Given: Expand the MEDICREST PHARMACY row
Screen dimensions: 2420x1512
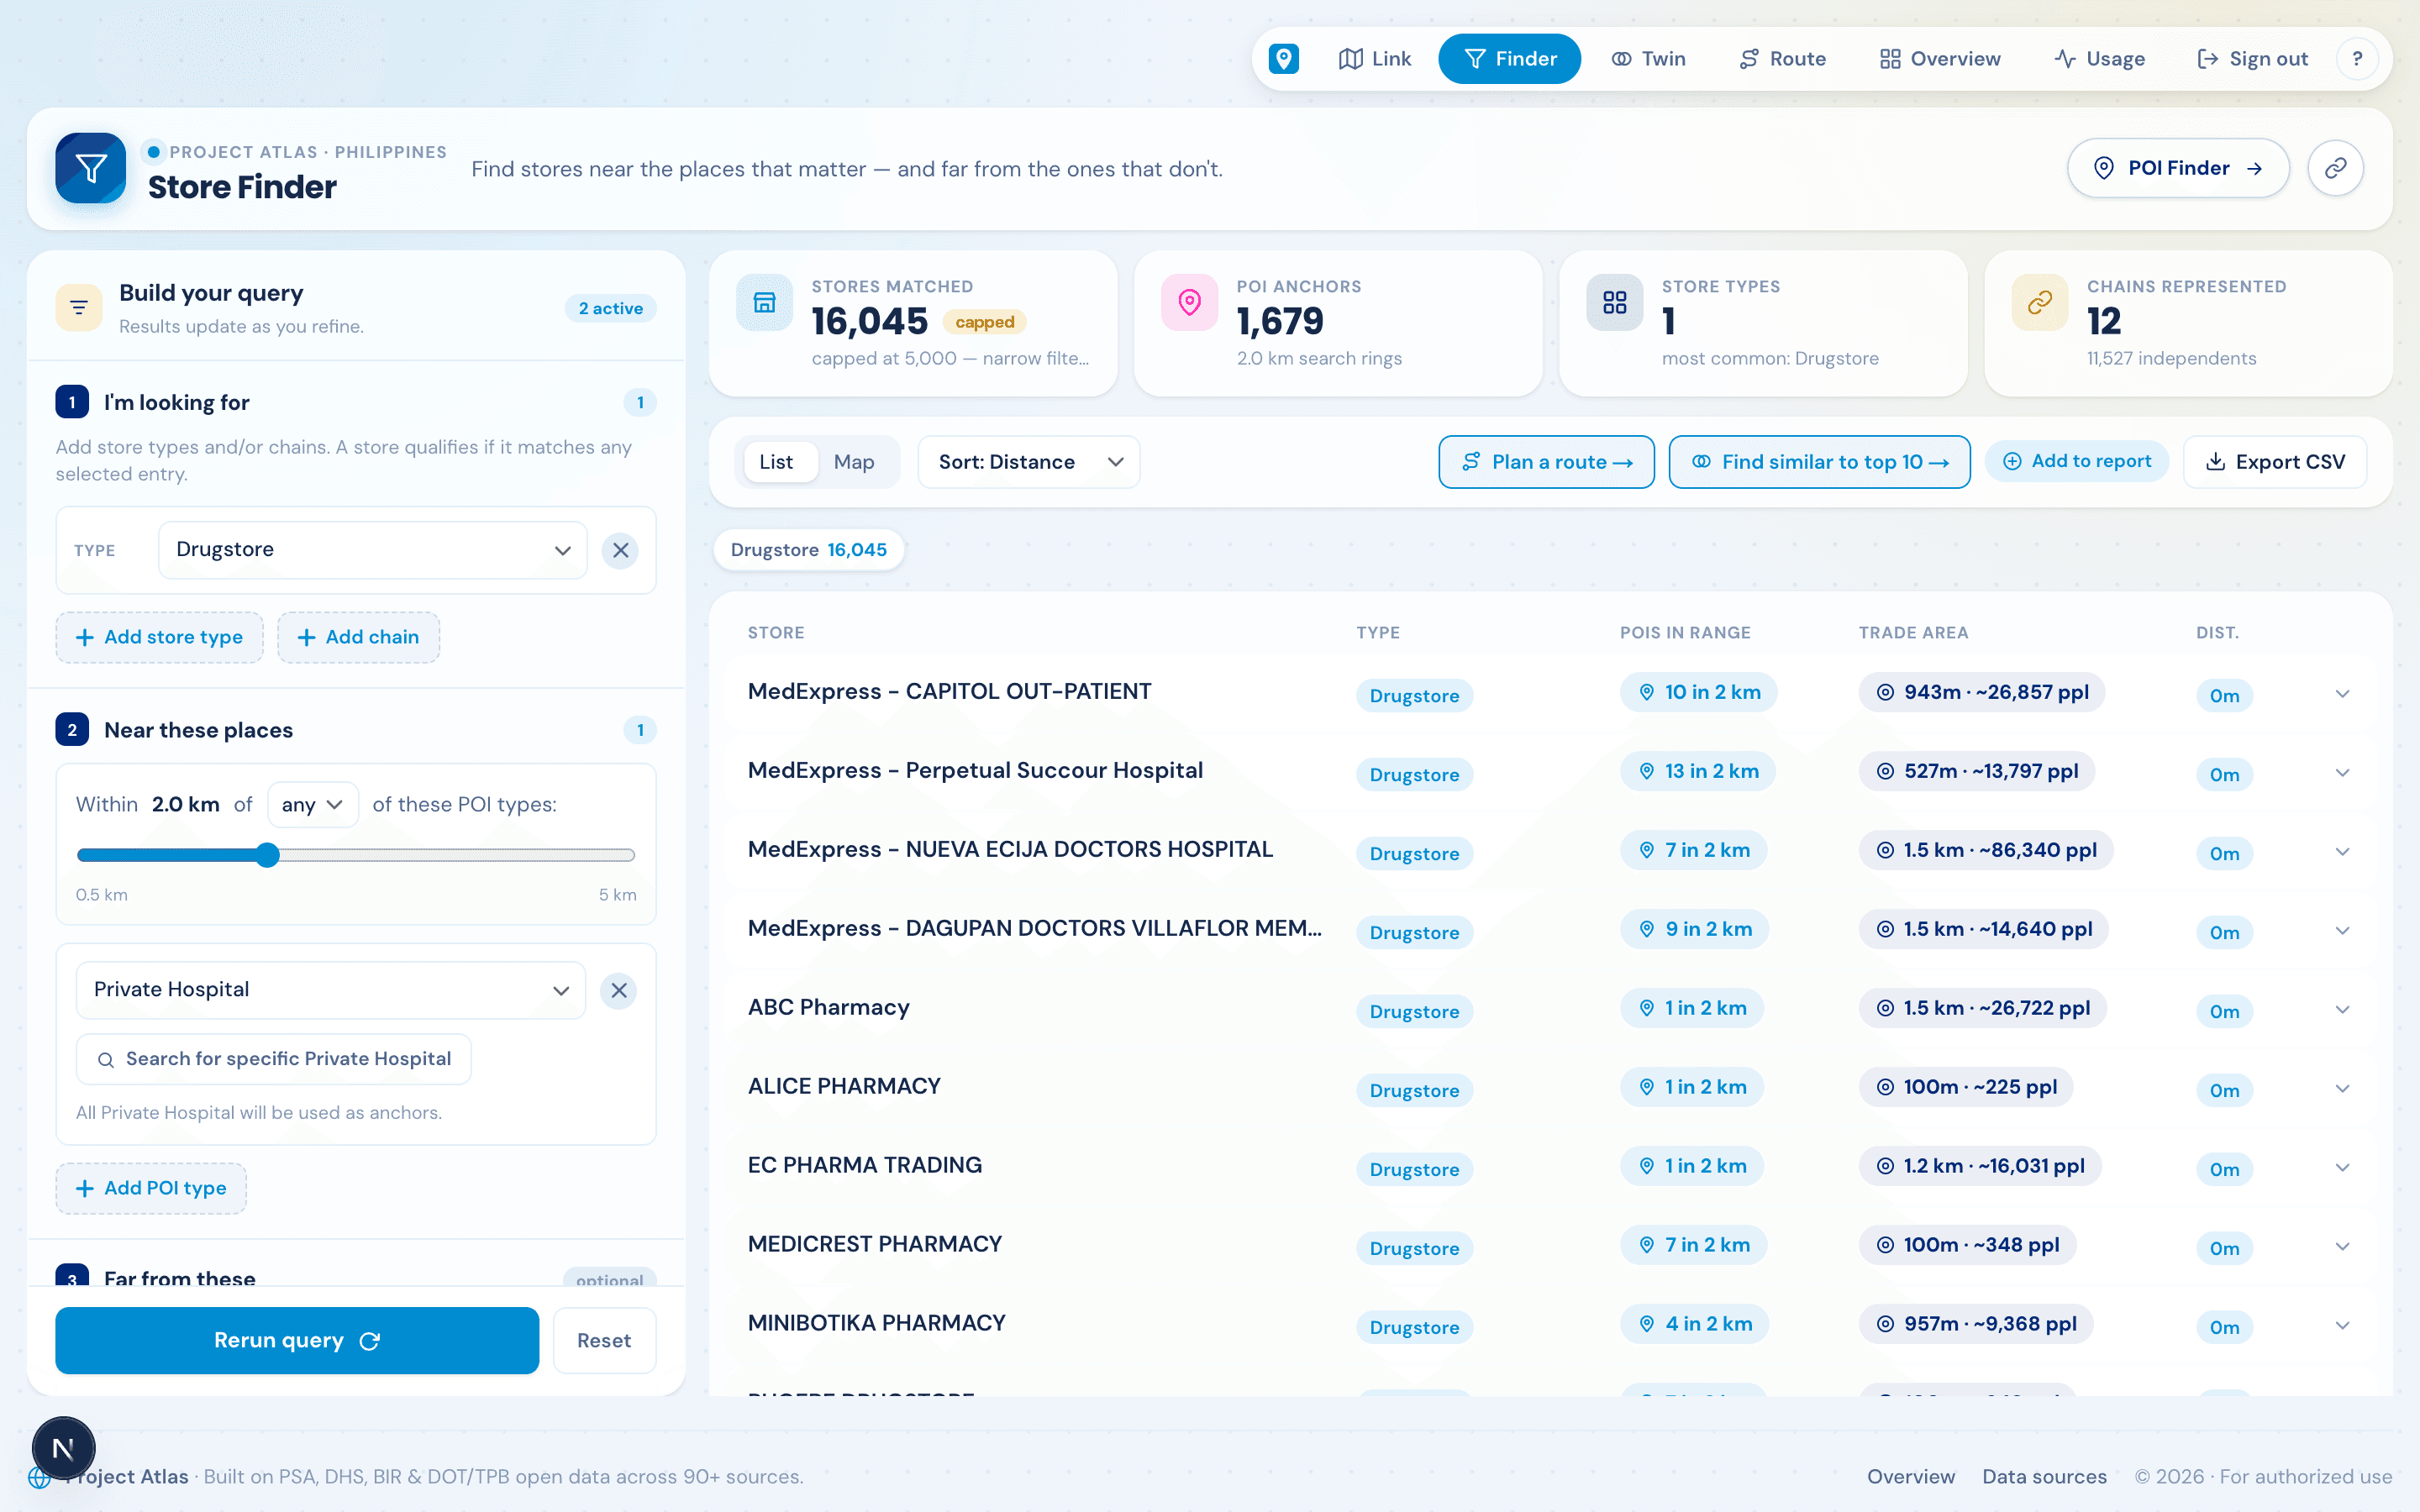Looking at the screenshot, I should click(x=2342, y=1247).
